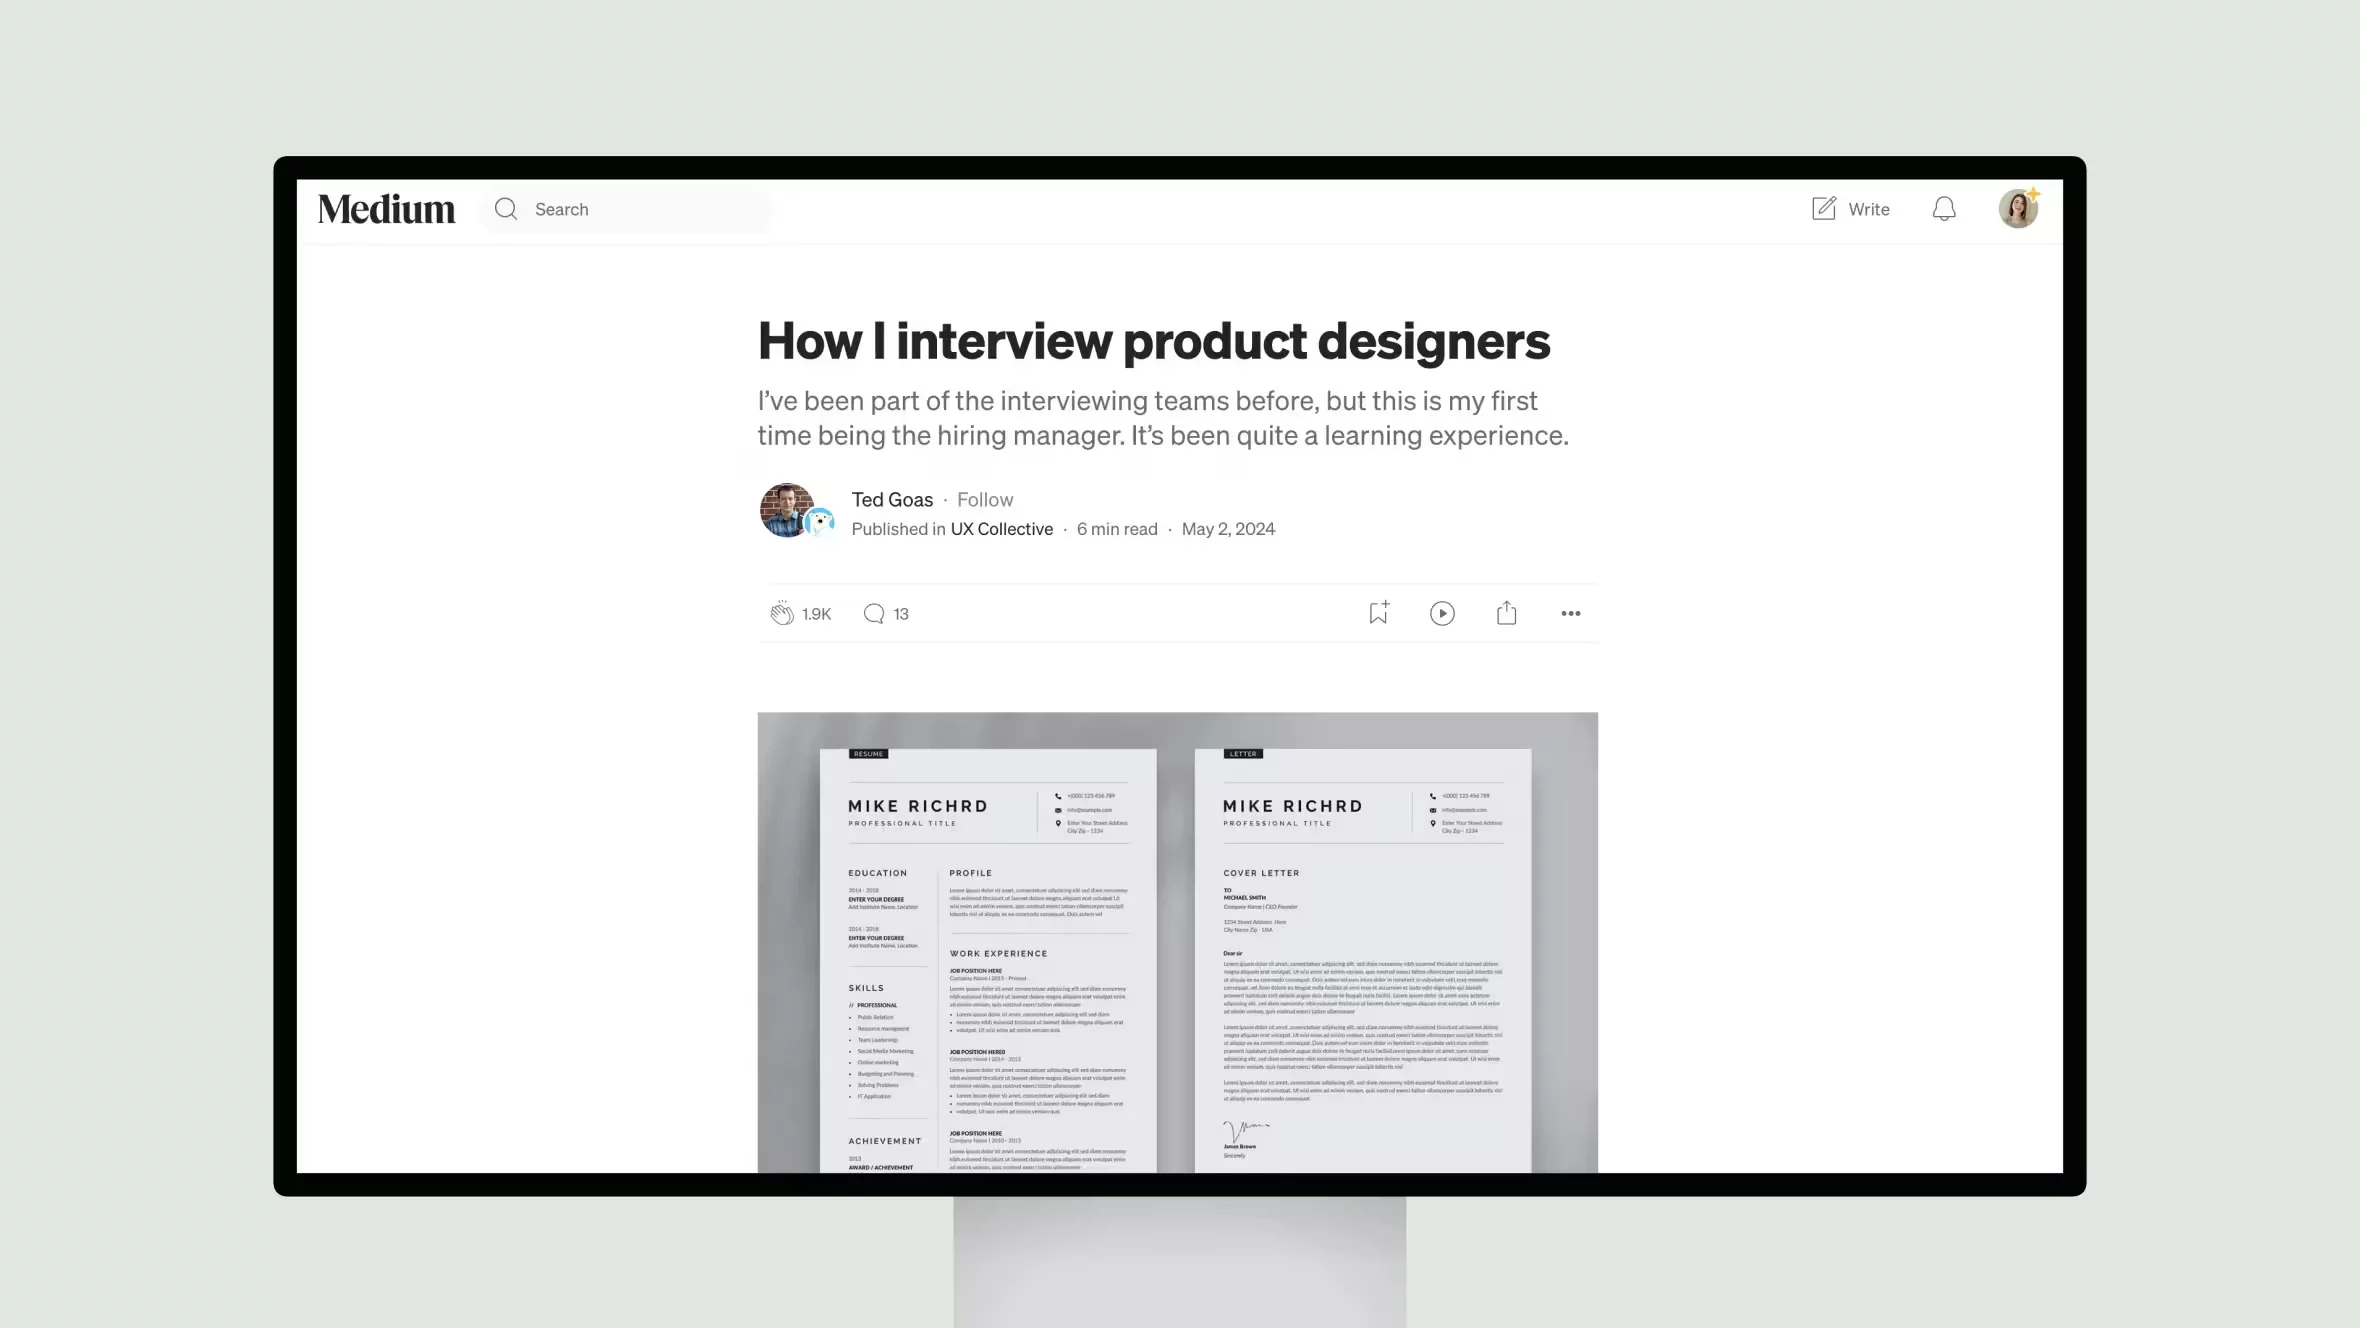
Task: Click the clap/applause icon
Action: coord(781,613)
